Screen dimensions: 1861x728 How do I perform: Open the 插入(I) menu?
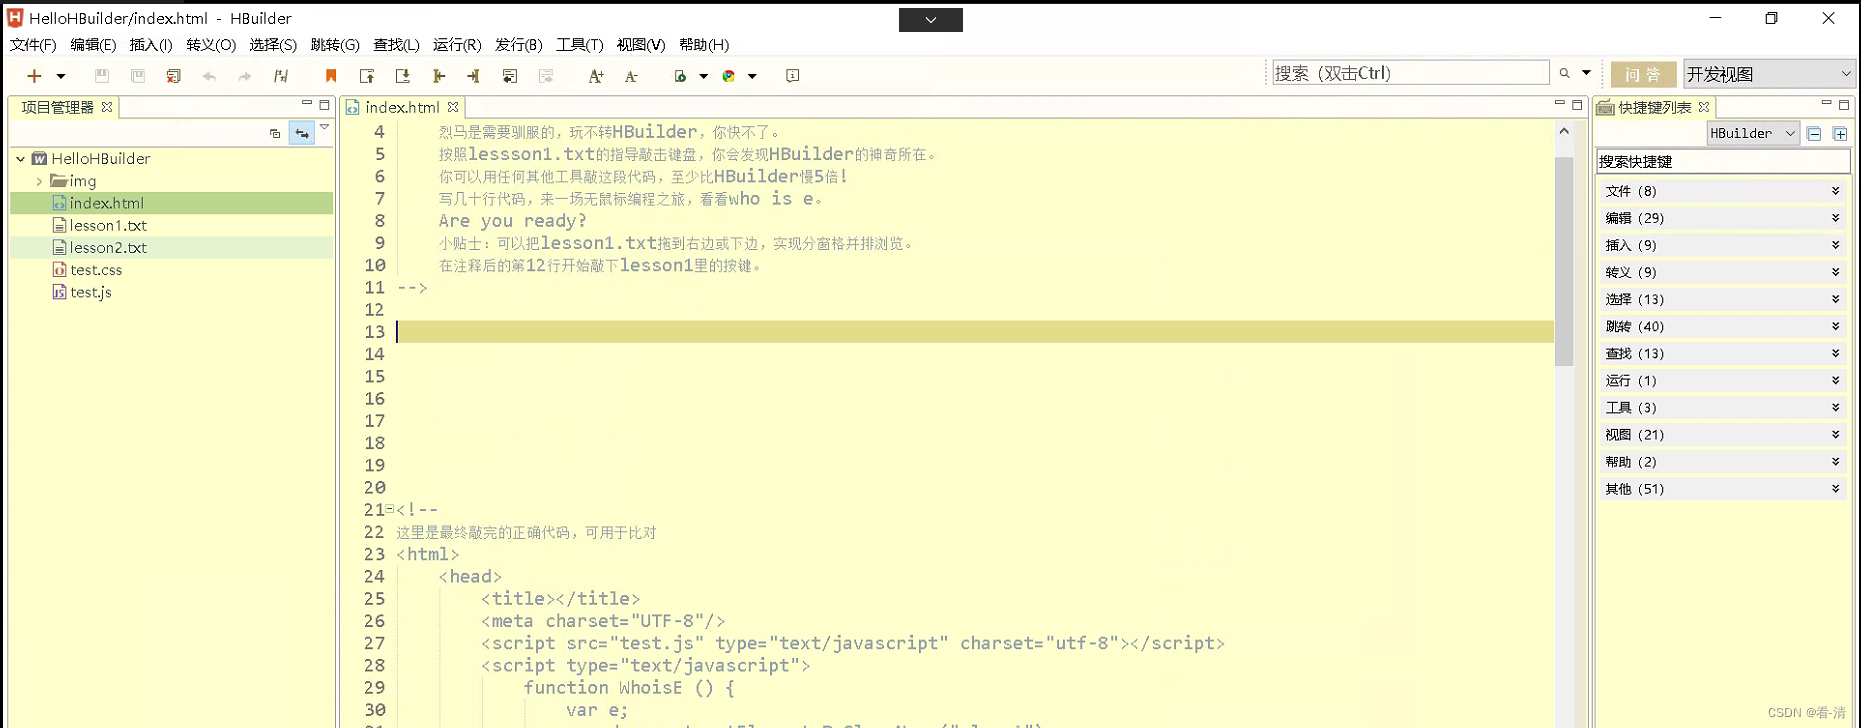pyautogui.click(x=151, y=45)
